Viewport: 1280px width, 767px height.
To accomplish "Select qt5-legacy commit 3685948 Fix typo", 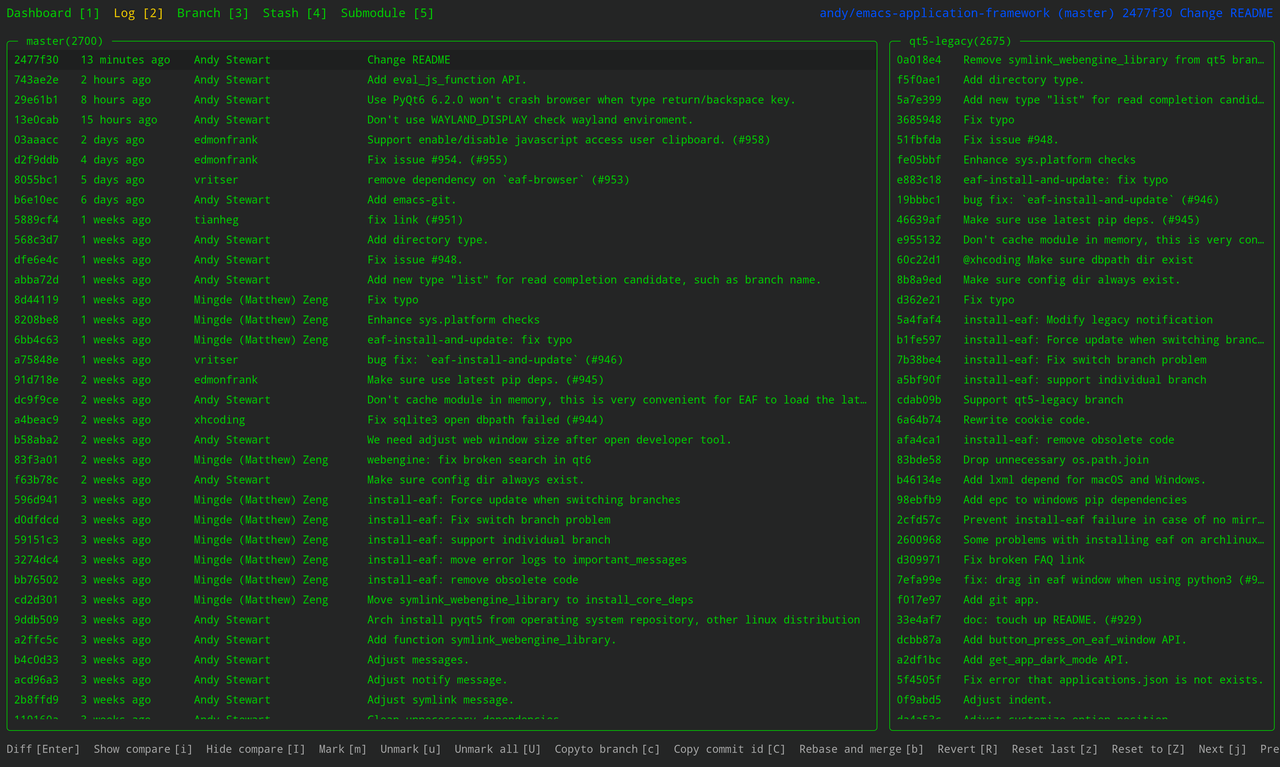I will (x=1081, y=120).
